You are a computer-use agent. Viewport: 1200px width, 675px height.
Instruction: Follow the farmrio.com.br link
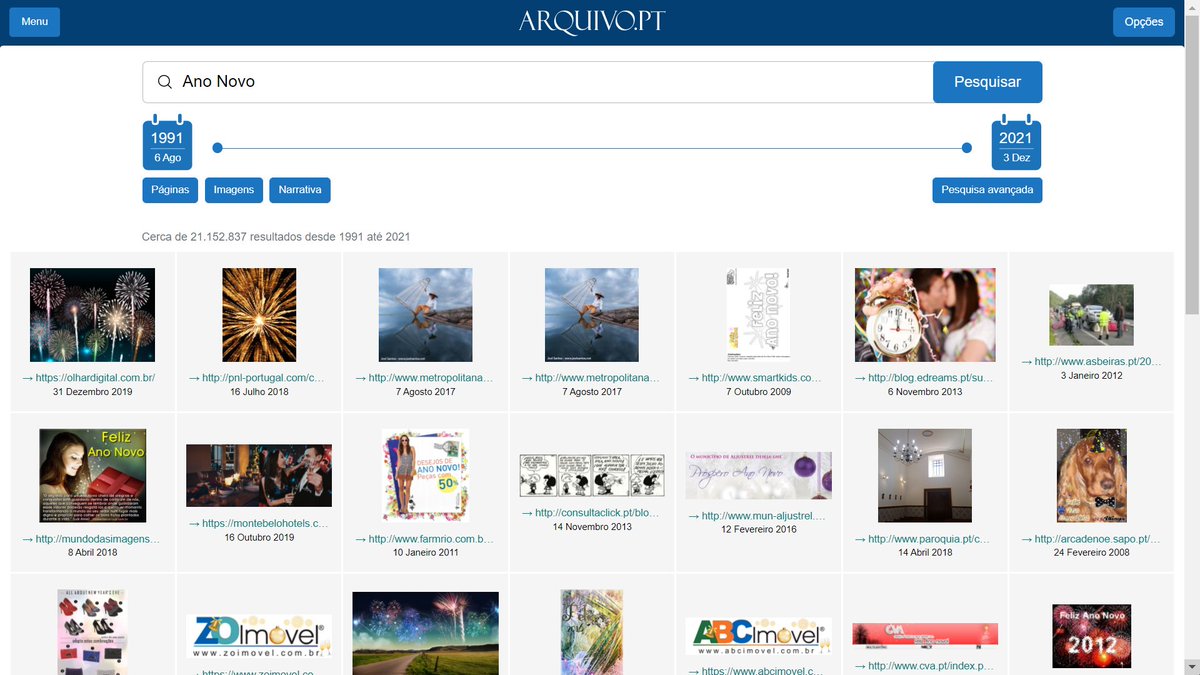(425, 539)
